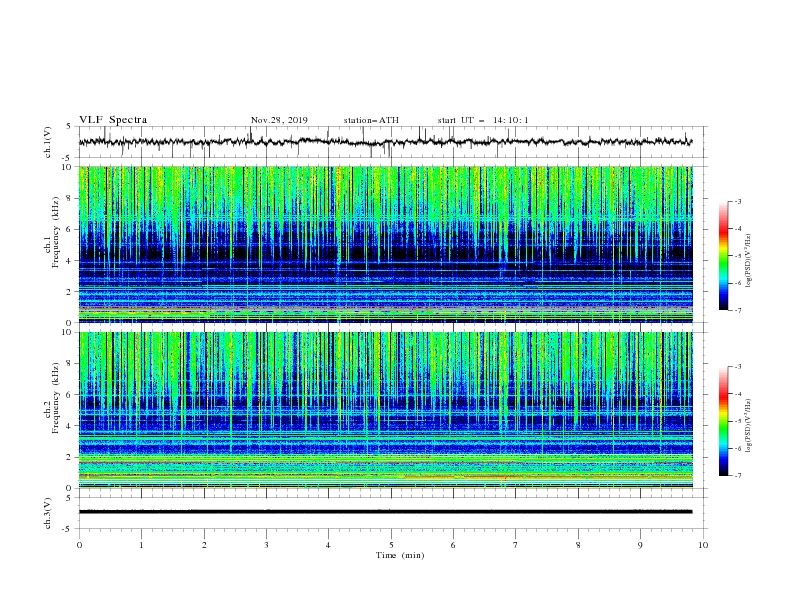Click the "VLF Spectra" plot title
The width and height of the screenshot is (792, 612).
tap(113, 120)
